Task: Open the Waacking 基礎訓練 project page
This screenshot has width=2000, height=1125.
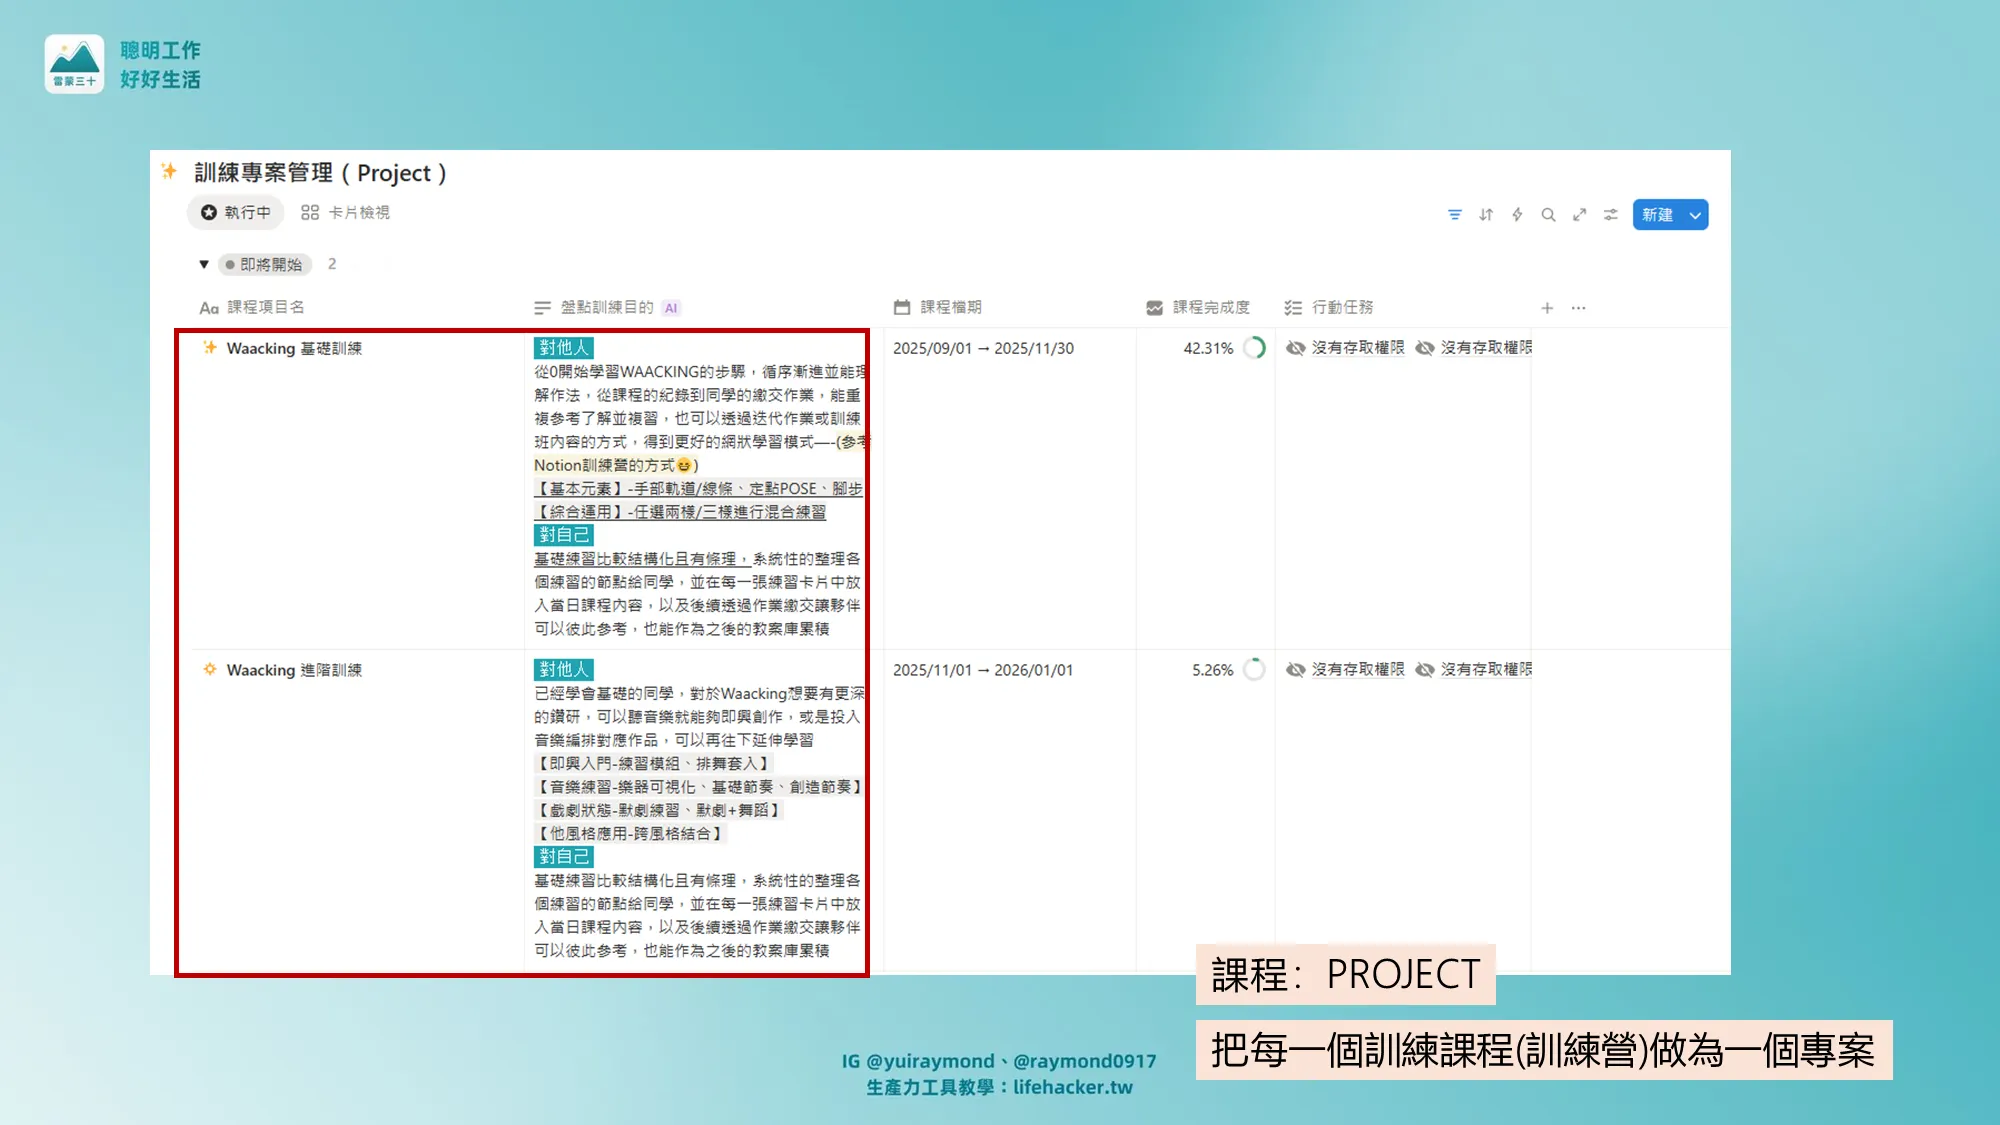Action: point(294,348)
